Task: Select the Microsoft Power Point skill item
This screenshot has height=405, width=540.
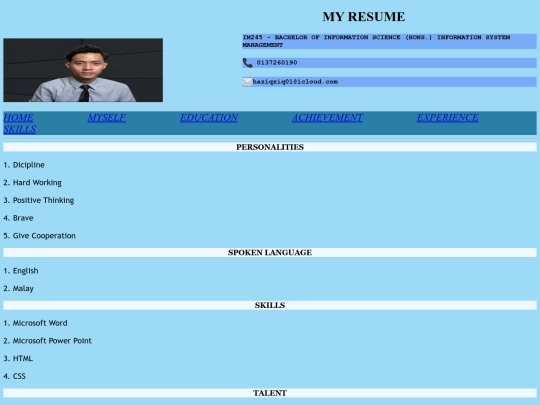Action: 48,341
